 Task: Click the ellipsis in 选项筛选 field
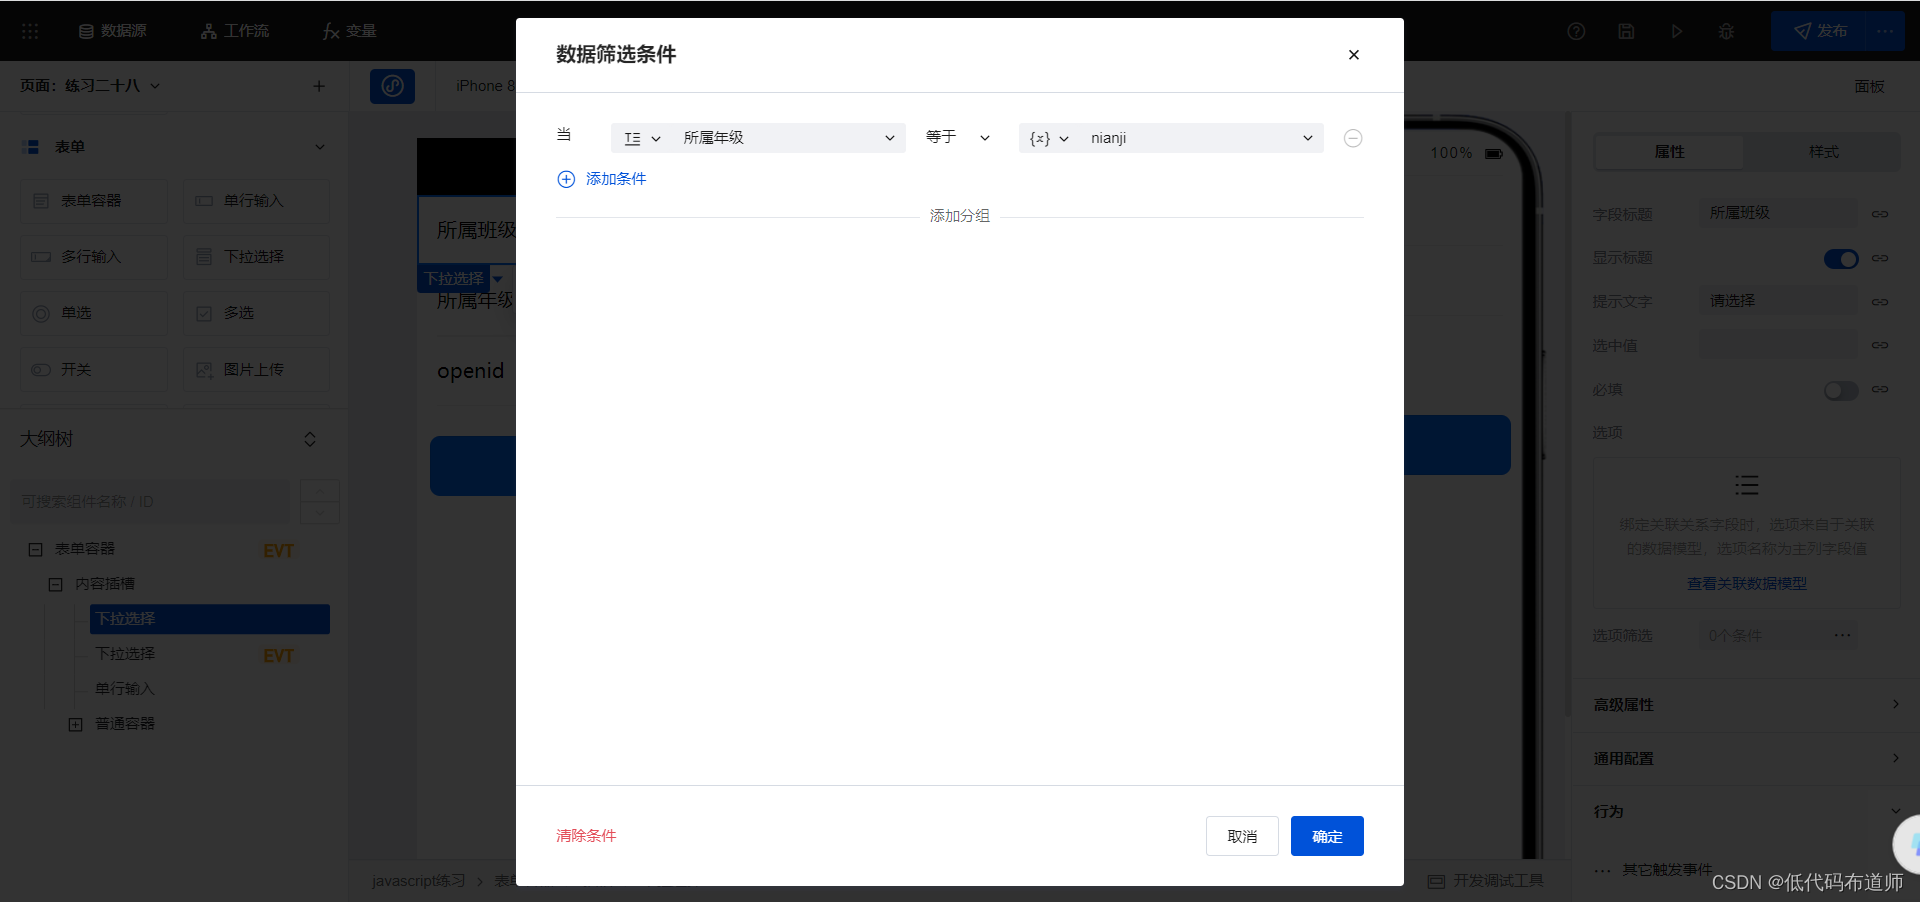[1842, 636]
